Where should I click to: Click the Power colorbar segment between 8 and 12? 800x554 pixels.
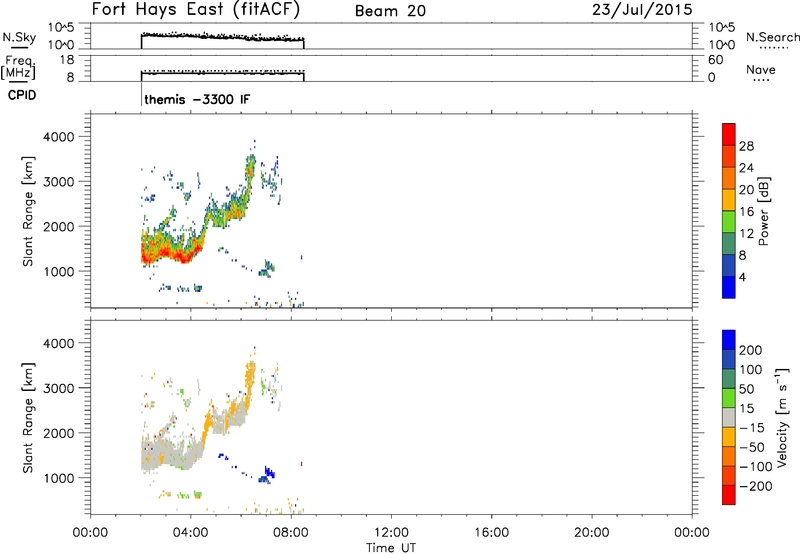coord(729,243)
